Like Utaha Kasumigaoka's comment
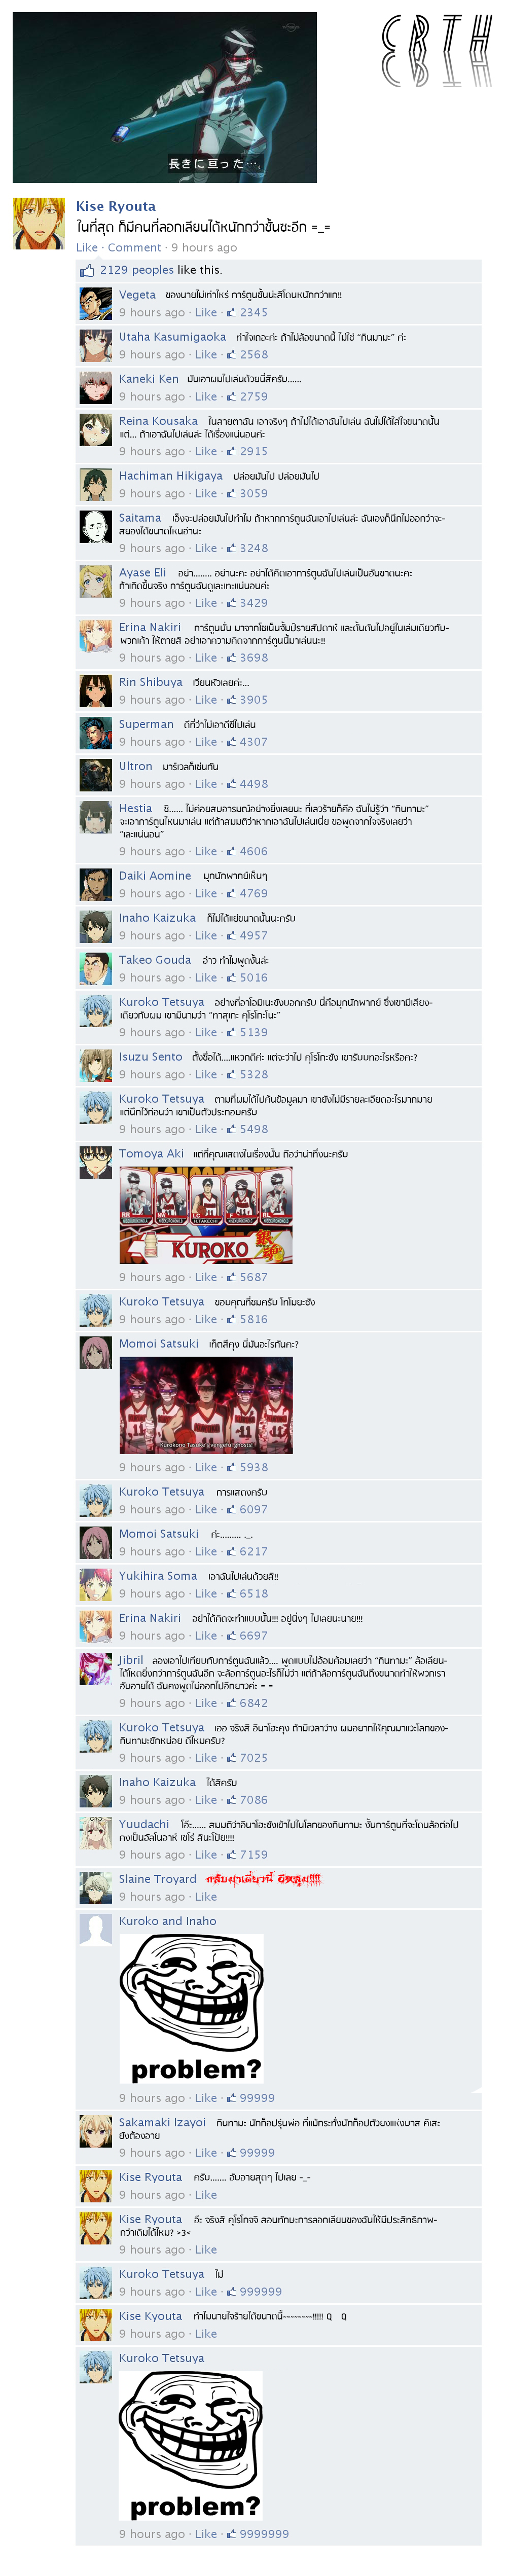This screenshot has width=507, height=2576. click(206, 354)
